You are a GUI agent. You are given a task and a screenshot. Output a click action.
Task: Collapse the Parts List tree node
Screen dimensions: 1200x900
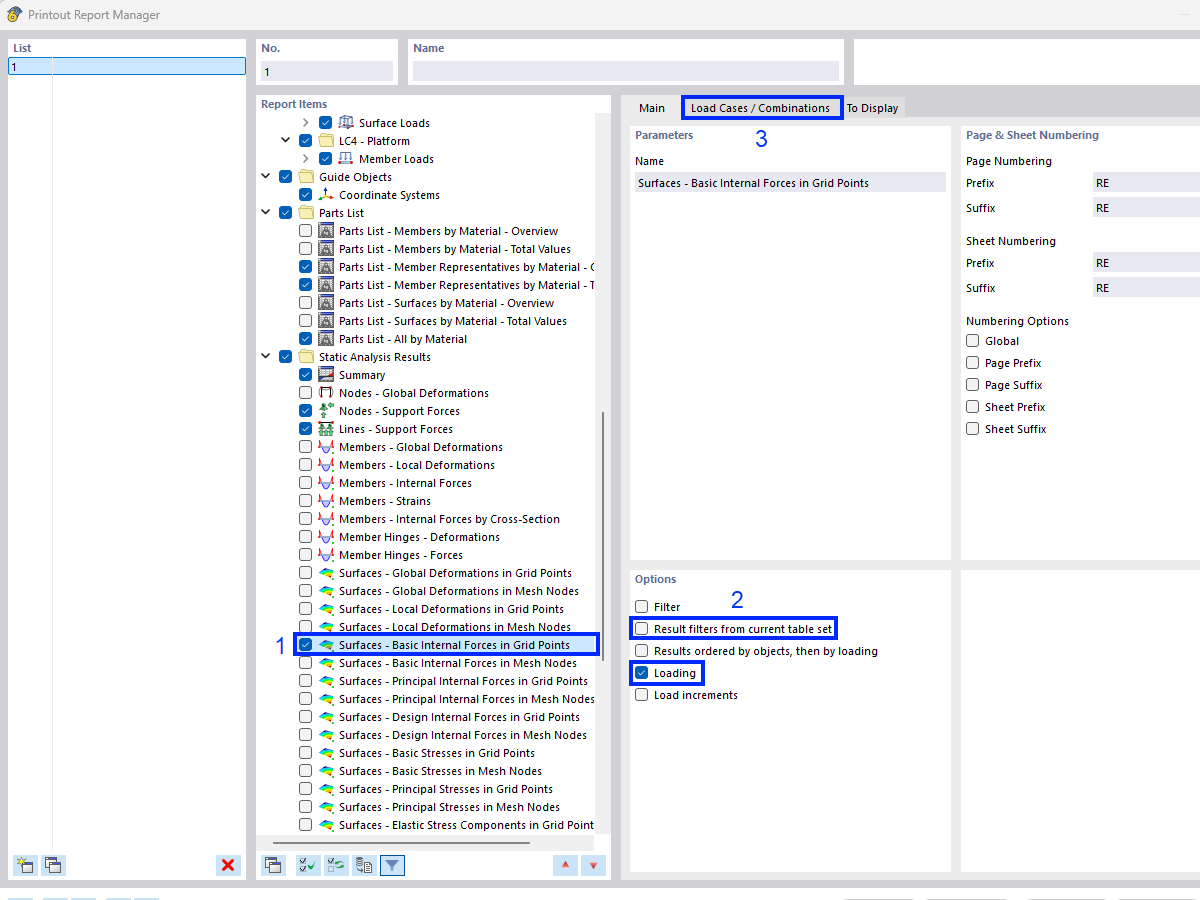(x=265, y=212)
